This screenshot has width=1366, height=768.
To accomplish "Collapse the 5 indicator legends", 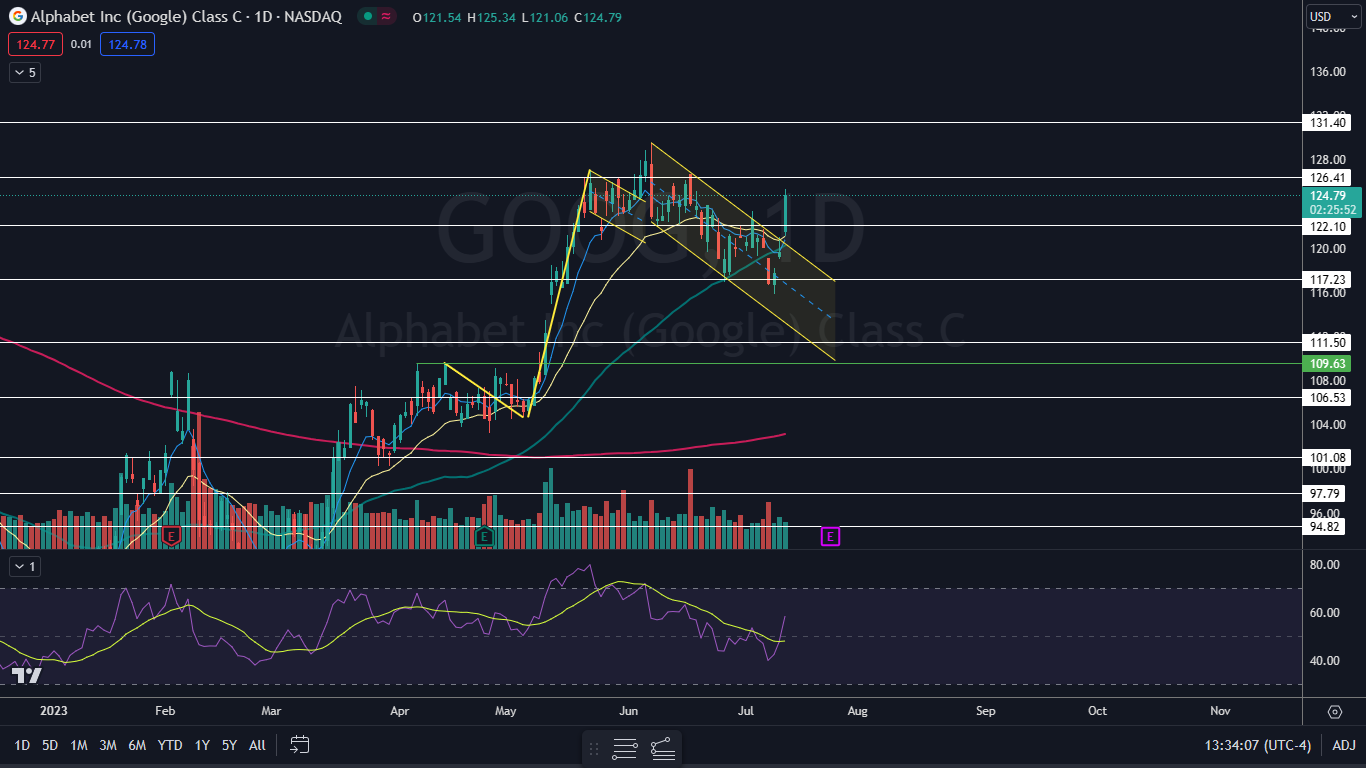I will [x=25, y=72].
